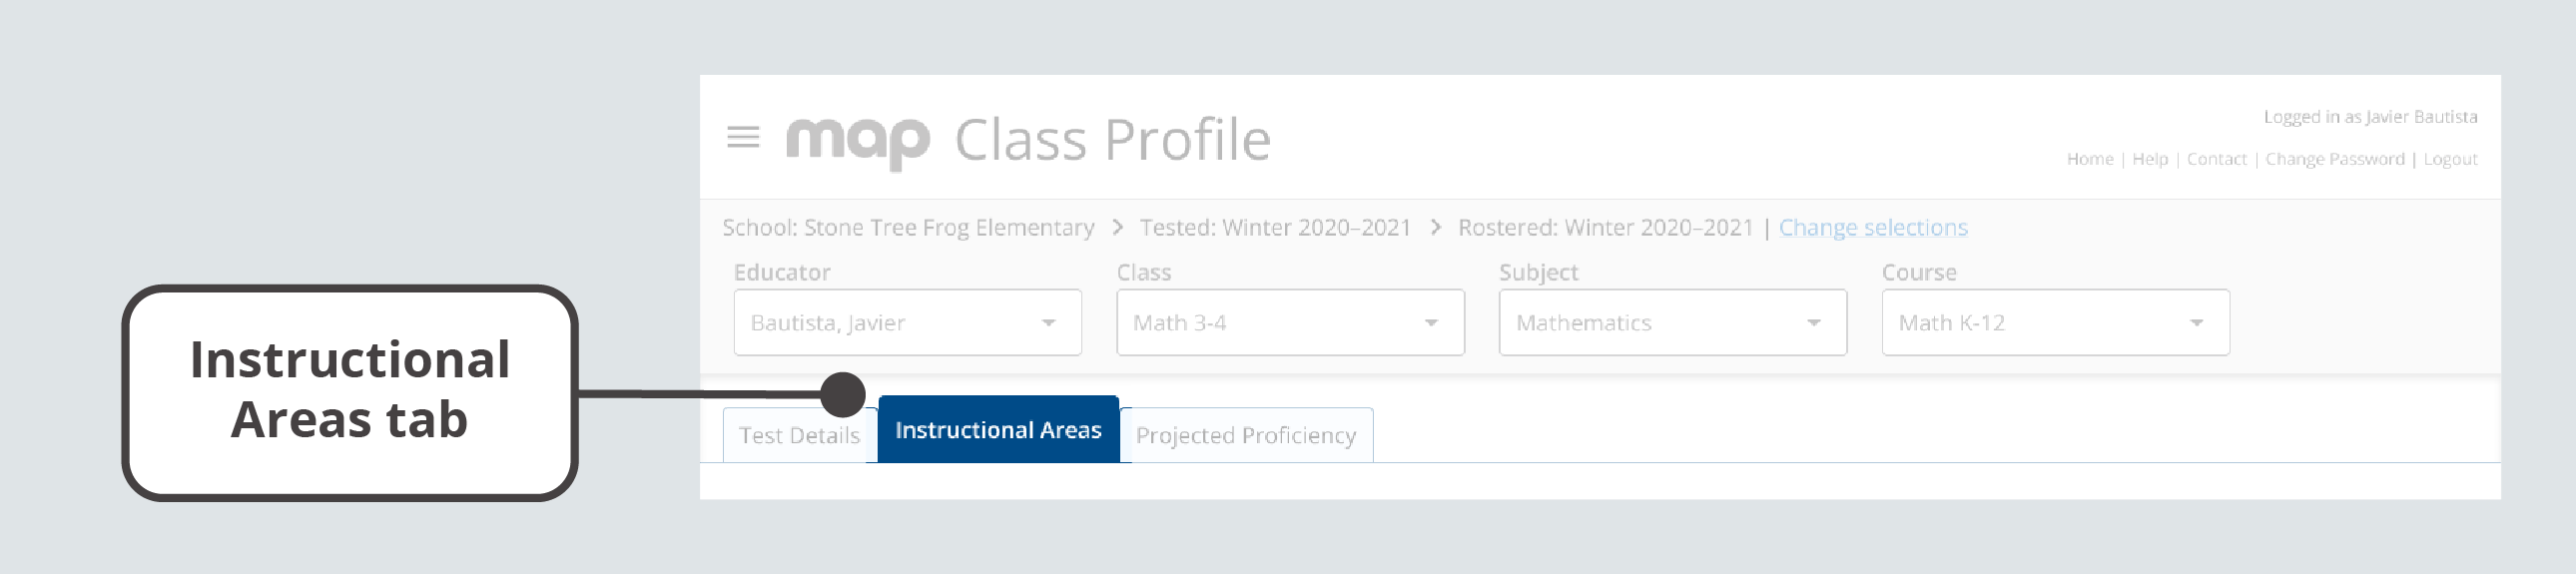Go to the Home link
The height and width of the screenshot is (574, 2576).
coord(2089,159)
